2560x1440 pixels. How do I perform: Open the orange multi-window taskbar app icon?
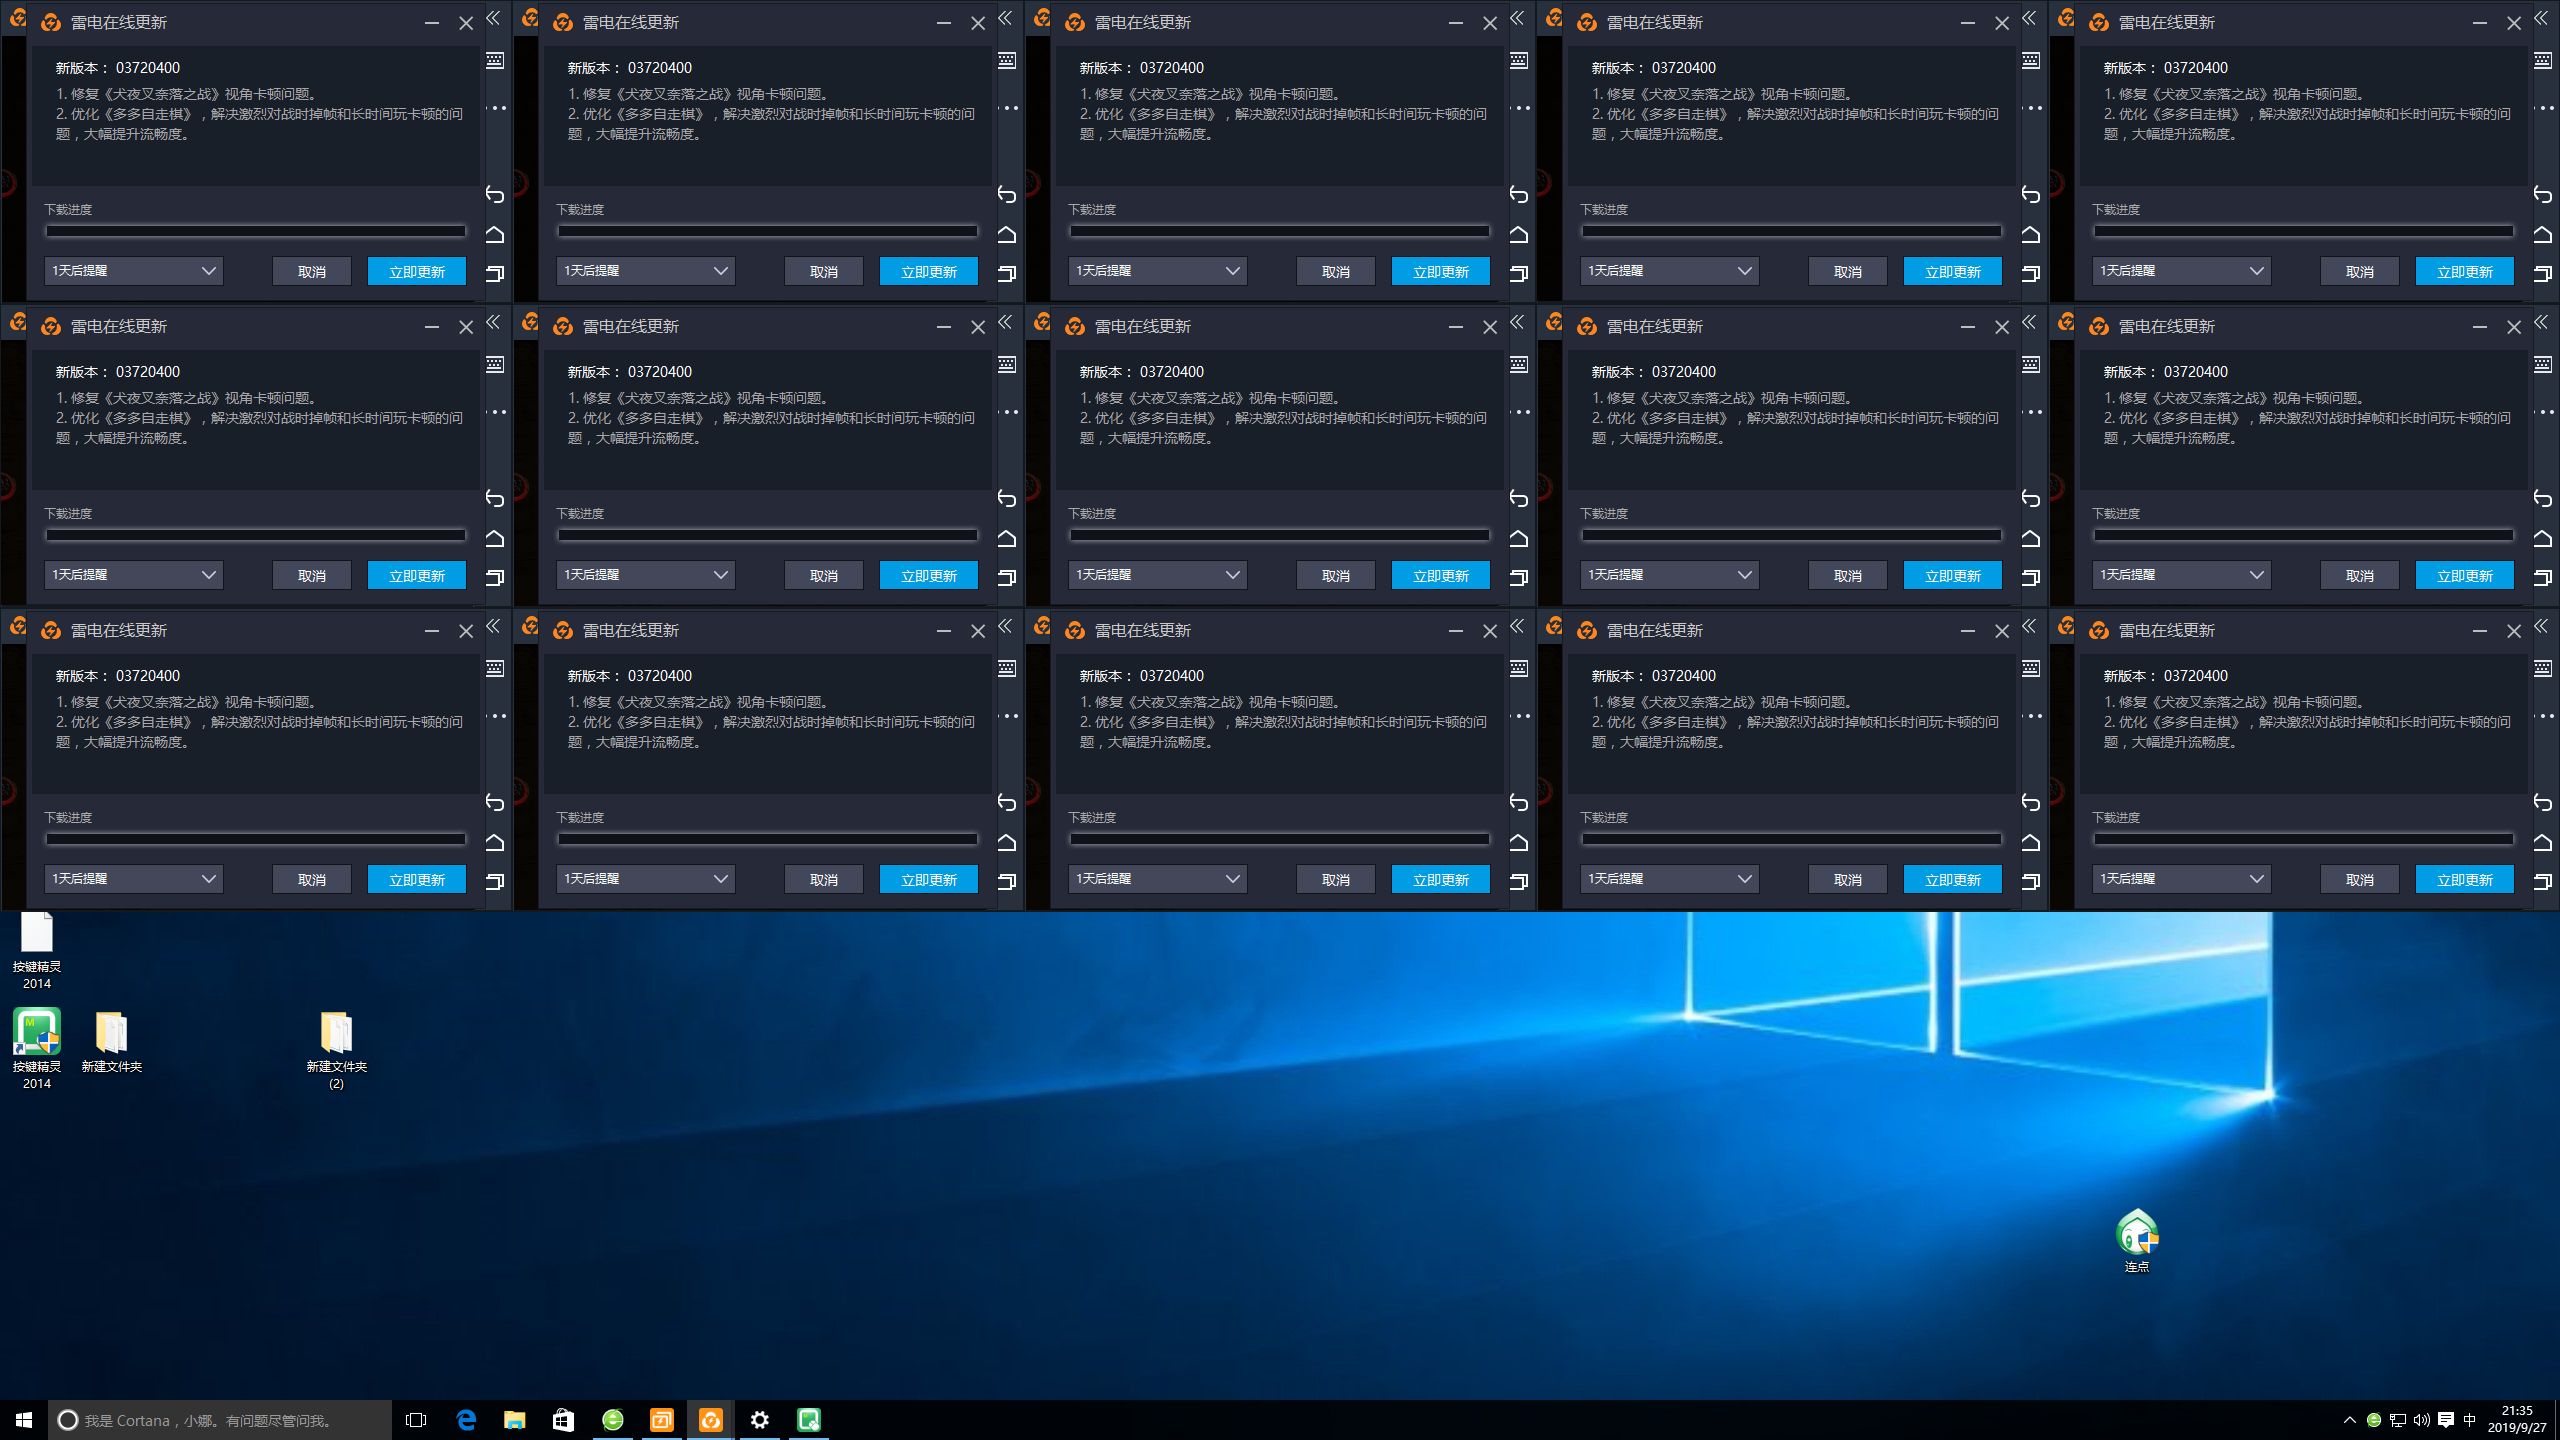[662, 1420]
